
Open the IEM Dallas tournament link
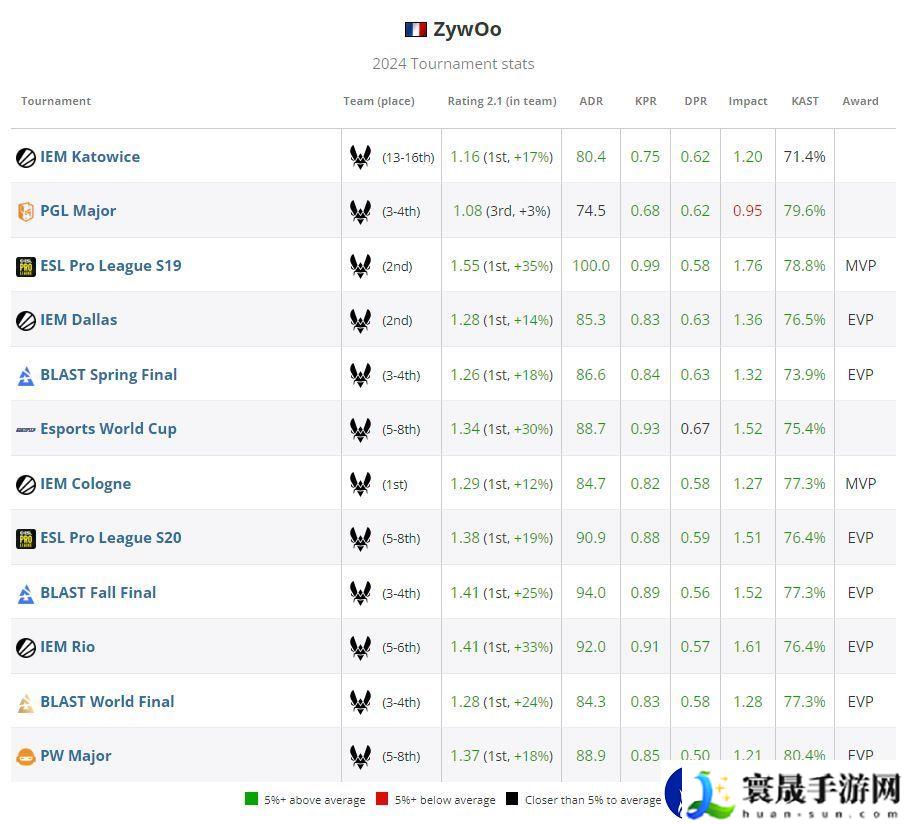tap(79, 320)
